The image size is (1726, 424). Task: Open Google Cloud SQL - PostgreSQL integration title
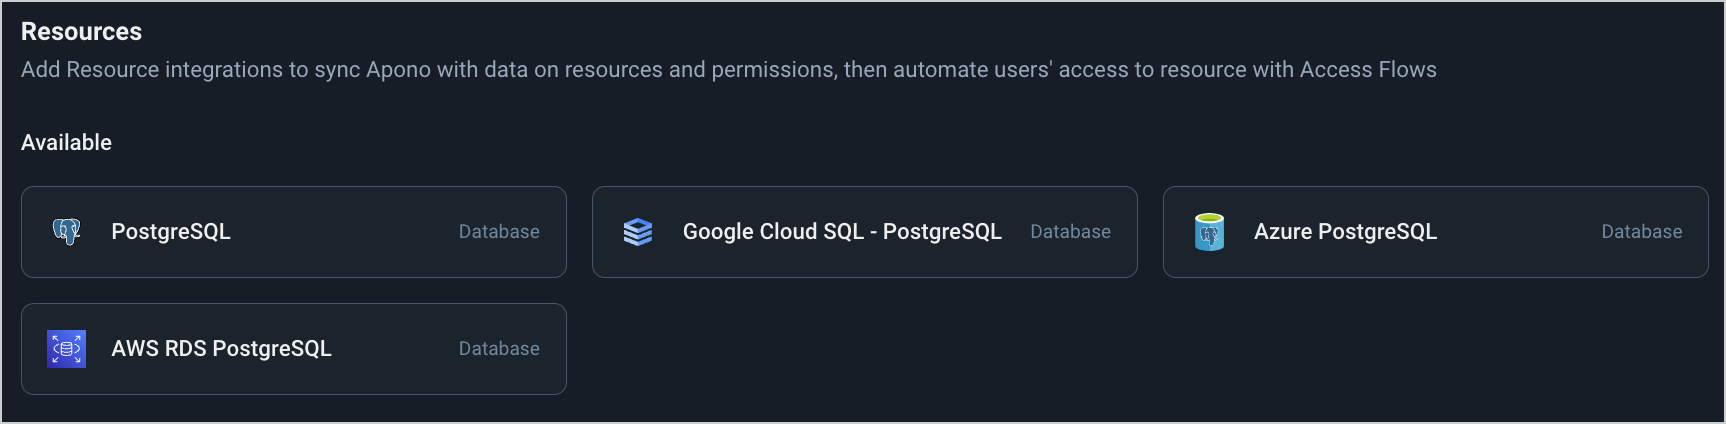point(842,232)
